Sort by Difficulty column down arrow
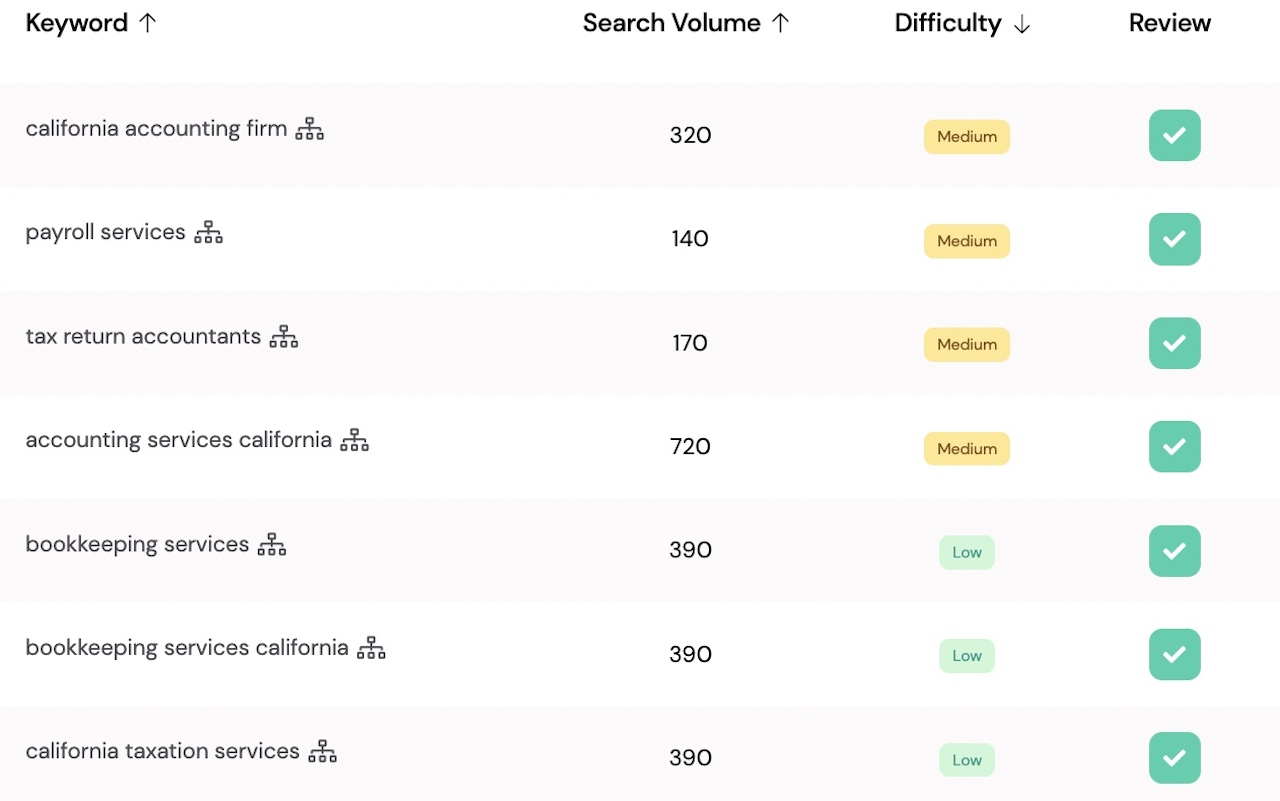 click(x=1021, y=24)
